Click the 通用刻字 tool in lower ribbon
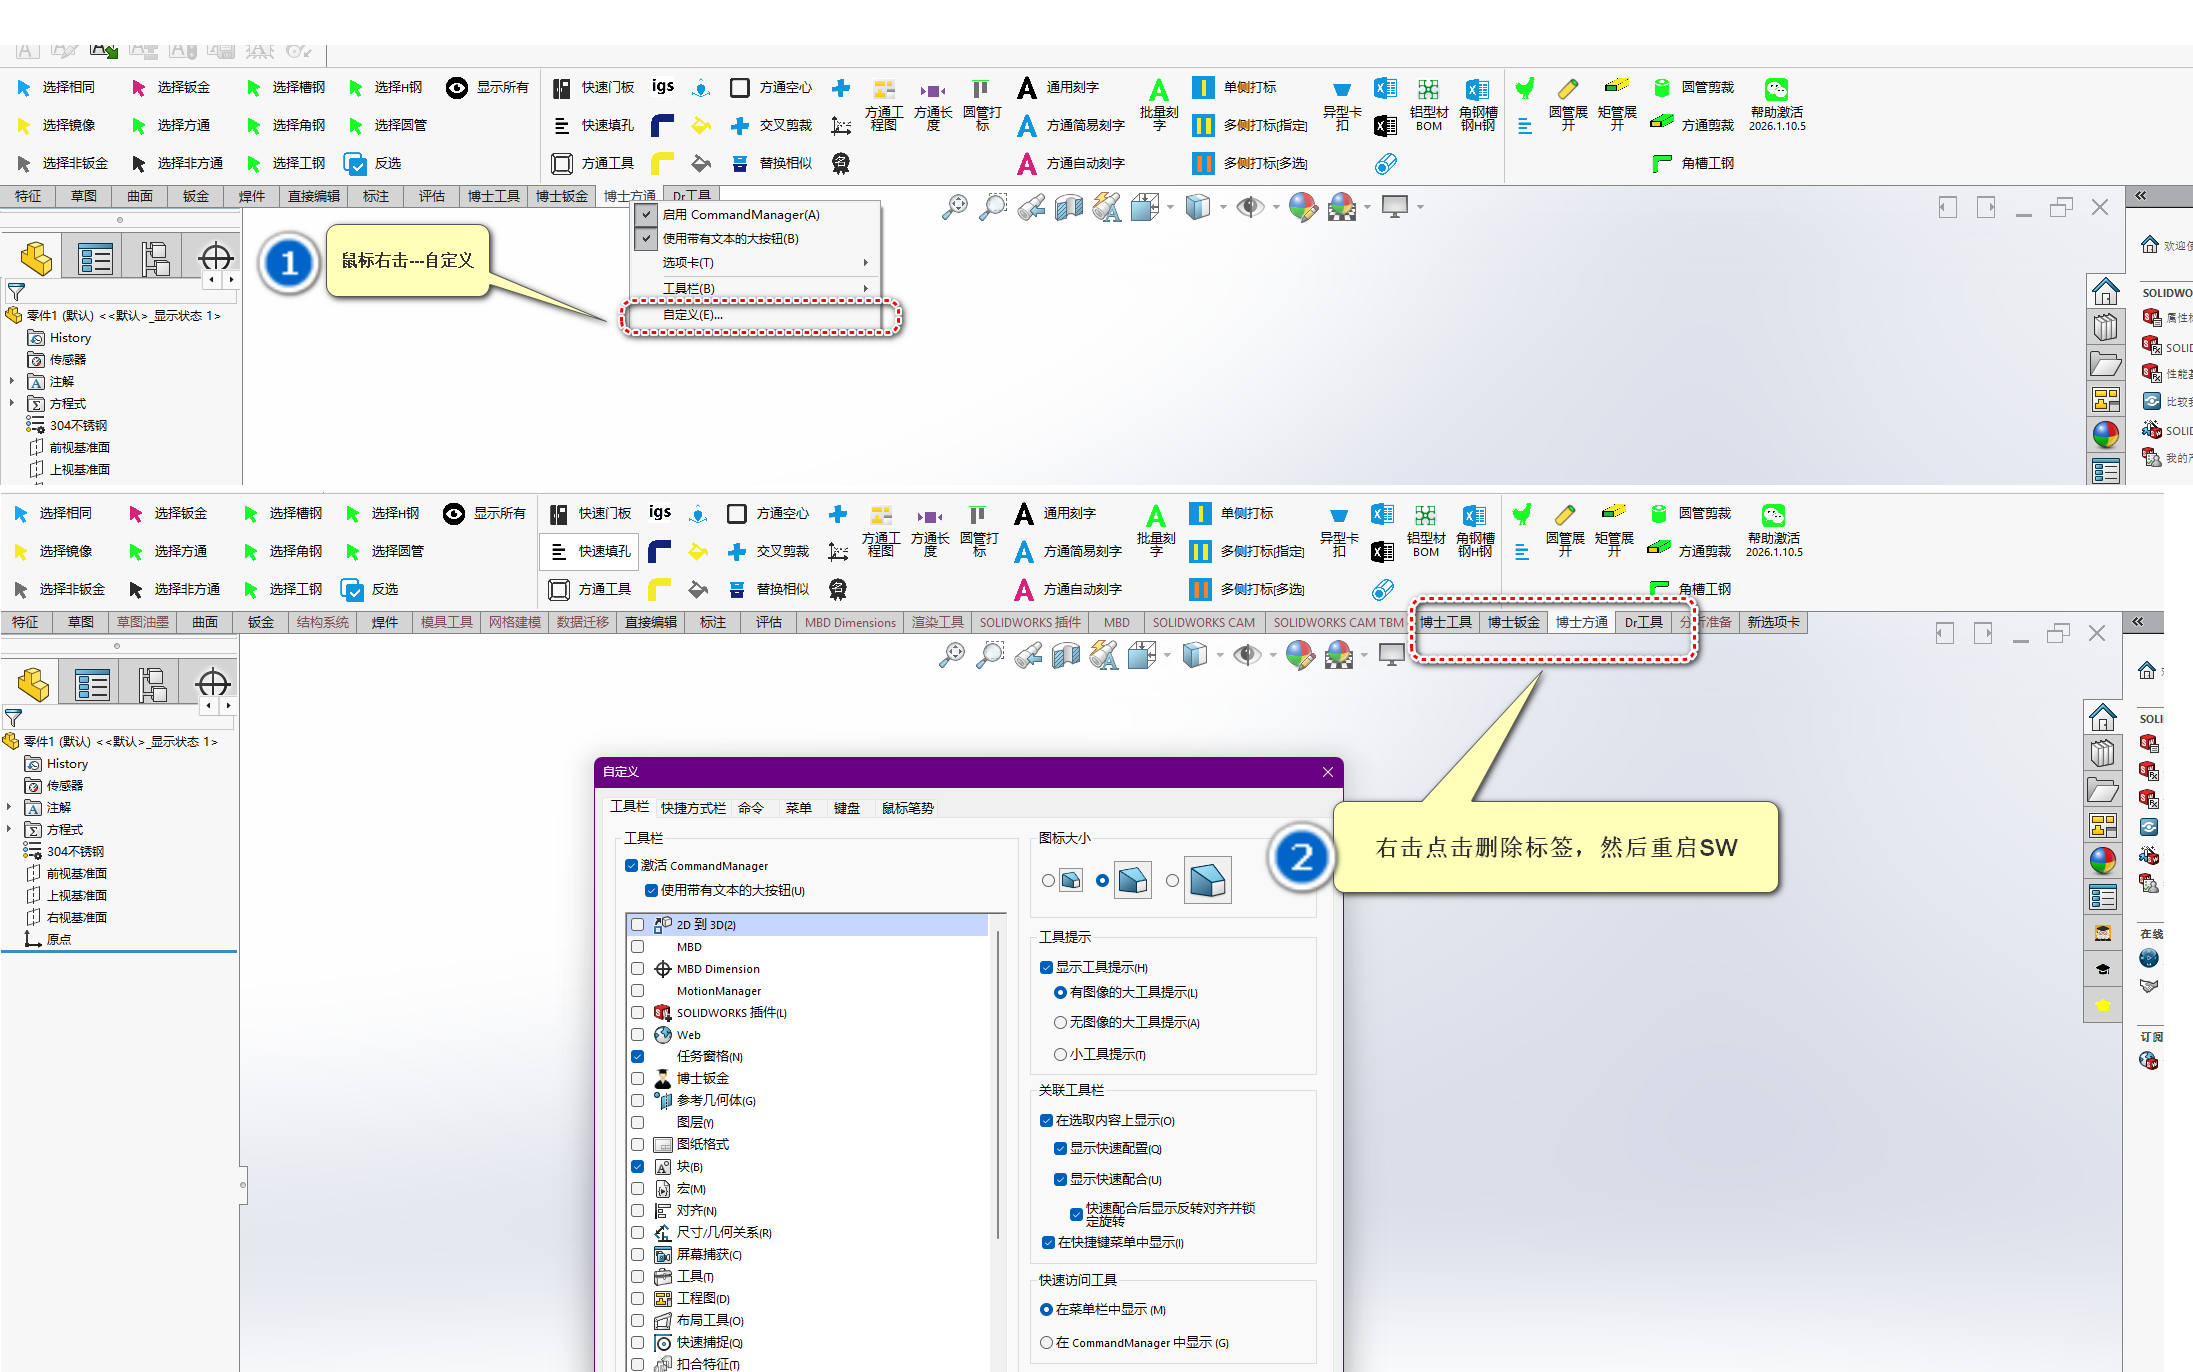Screen dimensions: 2193x1372 pos(1024,514)
